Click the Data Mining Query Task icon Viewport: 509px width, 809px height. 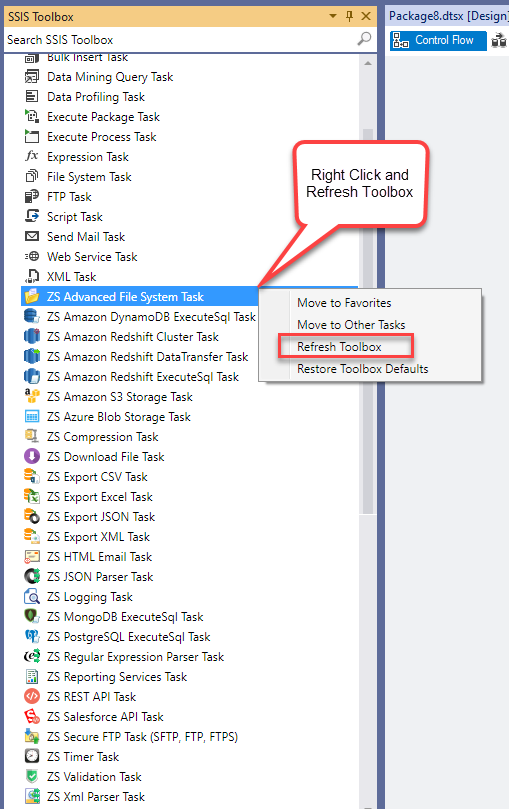(x=32, y=77)
